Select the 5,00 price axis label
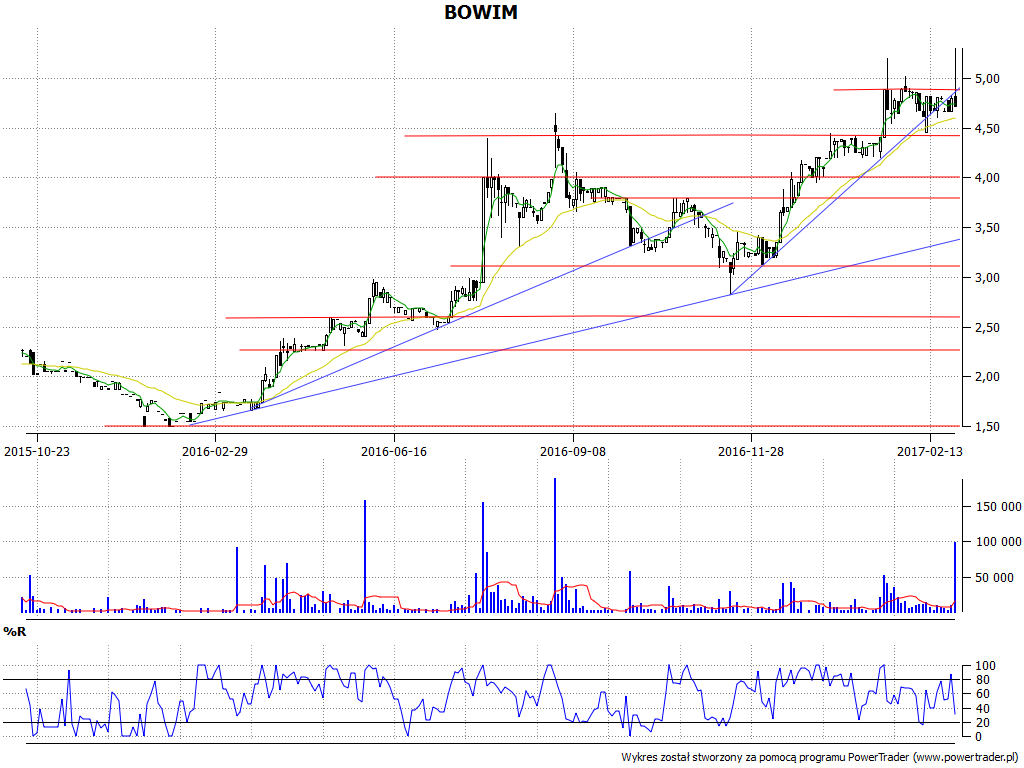 (x=987, y=79)
